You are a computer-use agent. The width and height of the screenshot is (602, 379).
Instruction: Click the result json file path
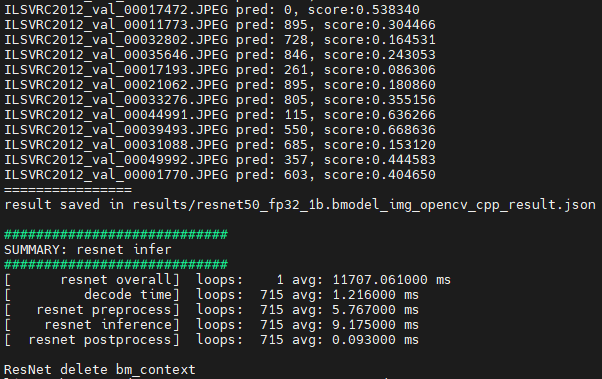pyautogui.click(x=364, y=205)
